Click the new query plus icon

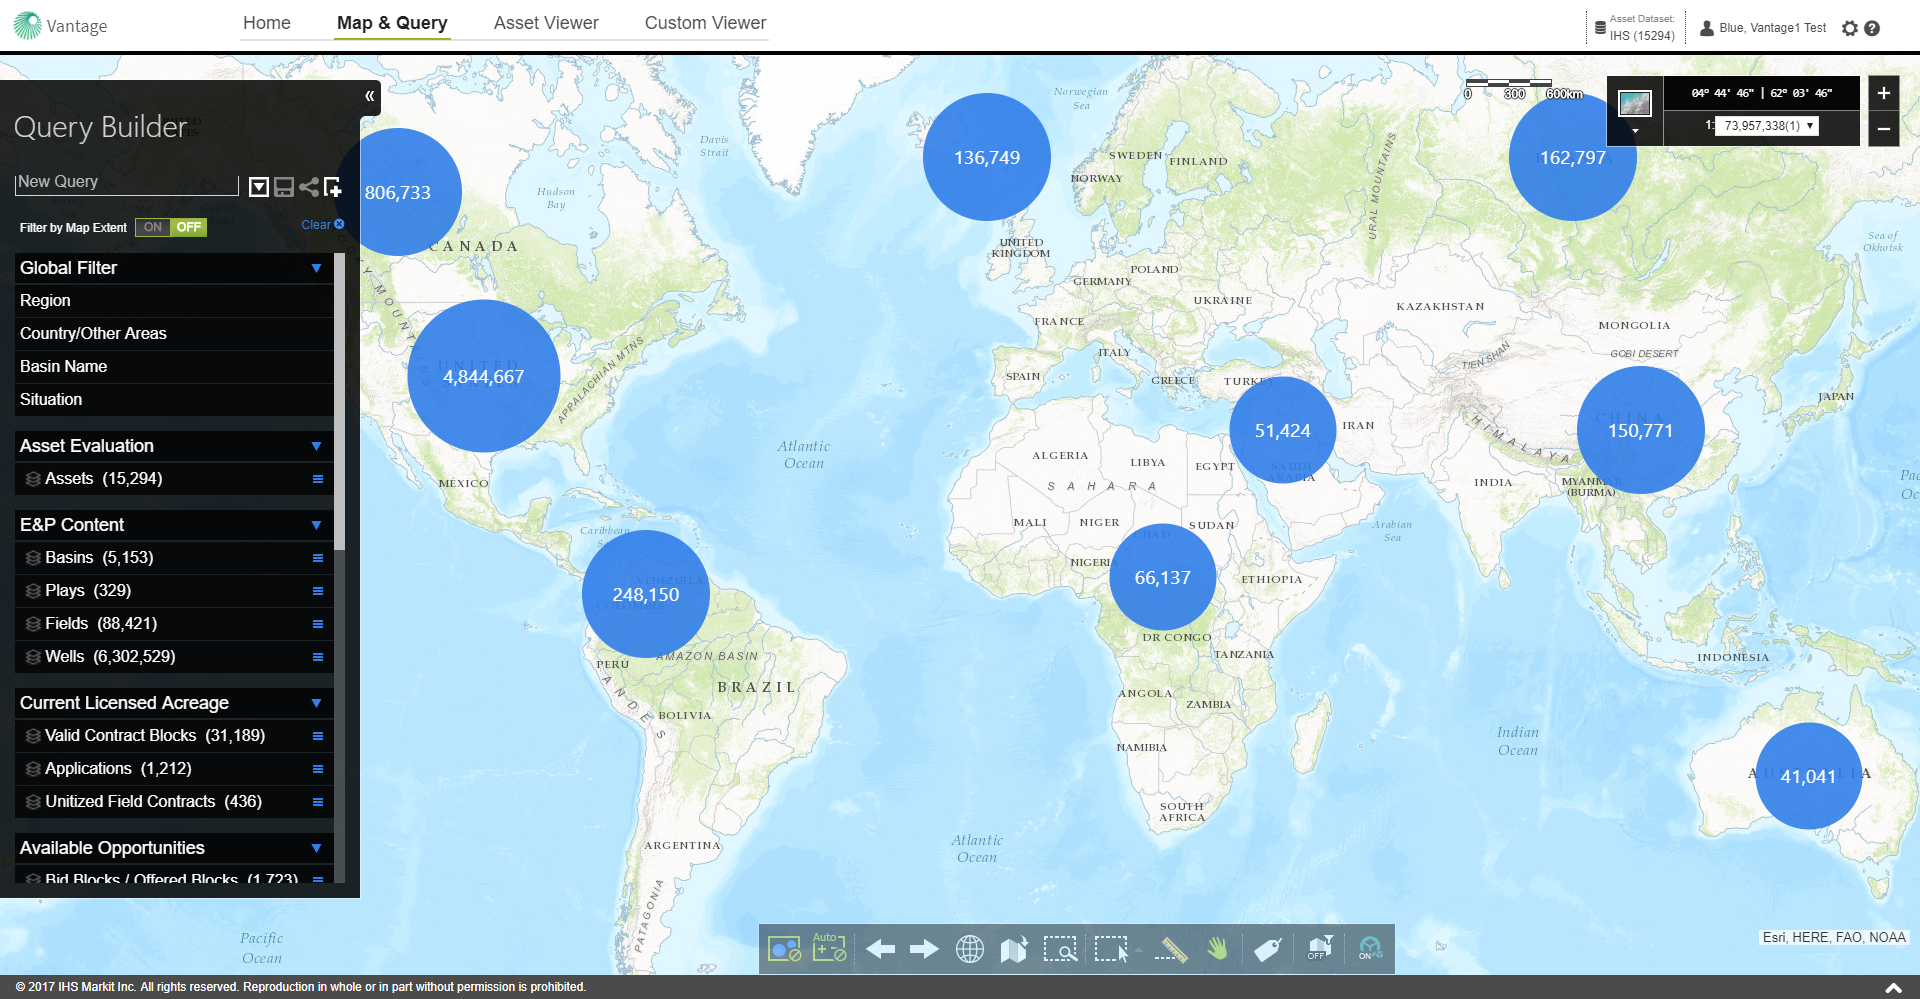point(333,187)
